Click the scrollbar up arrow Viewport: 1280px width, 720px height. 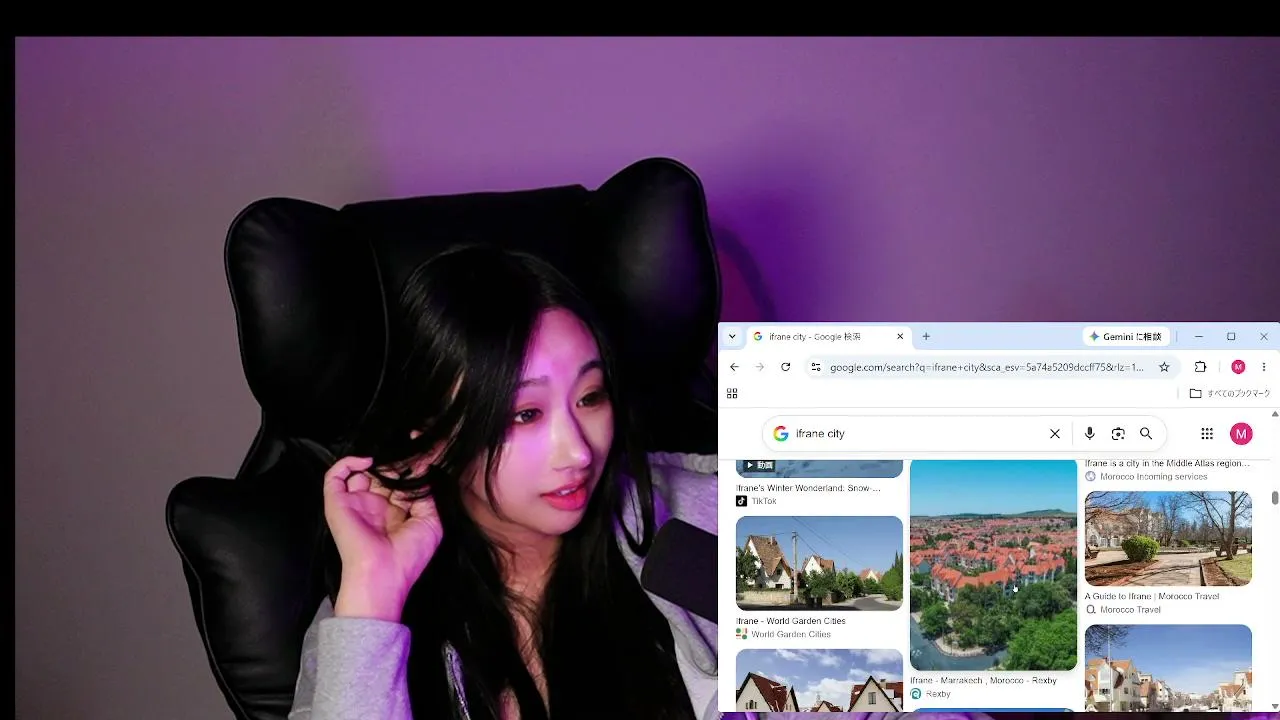1275,414
